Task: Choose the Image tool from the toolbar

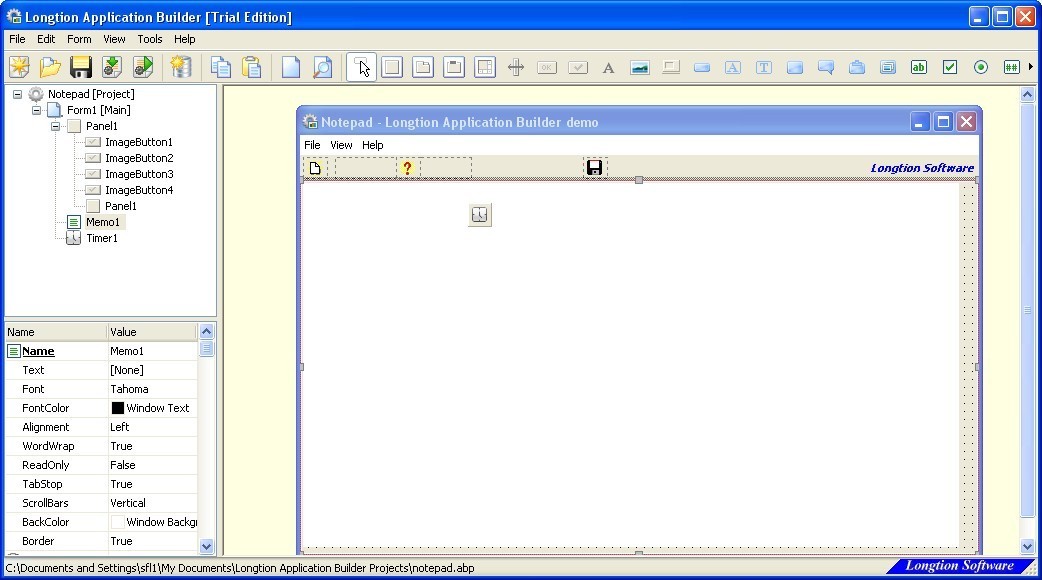Action: (639, 67)
